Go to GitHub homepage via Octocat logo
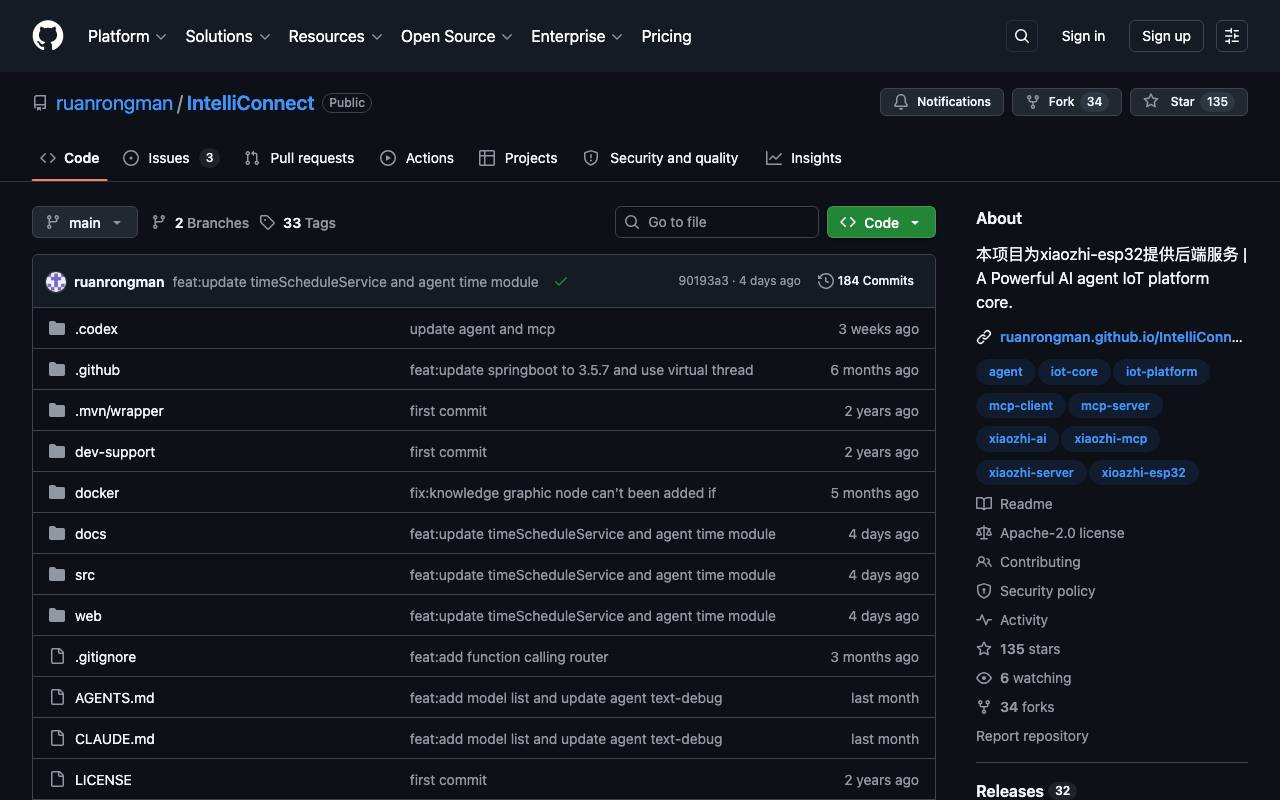The width and height of the screenshot is (1280, 800). (48, 36)
